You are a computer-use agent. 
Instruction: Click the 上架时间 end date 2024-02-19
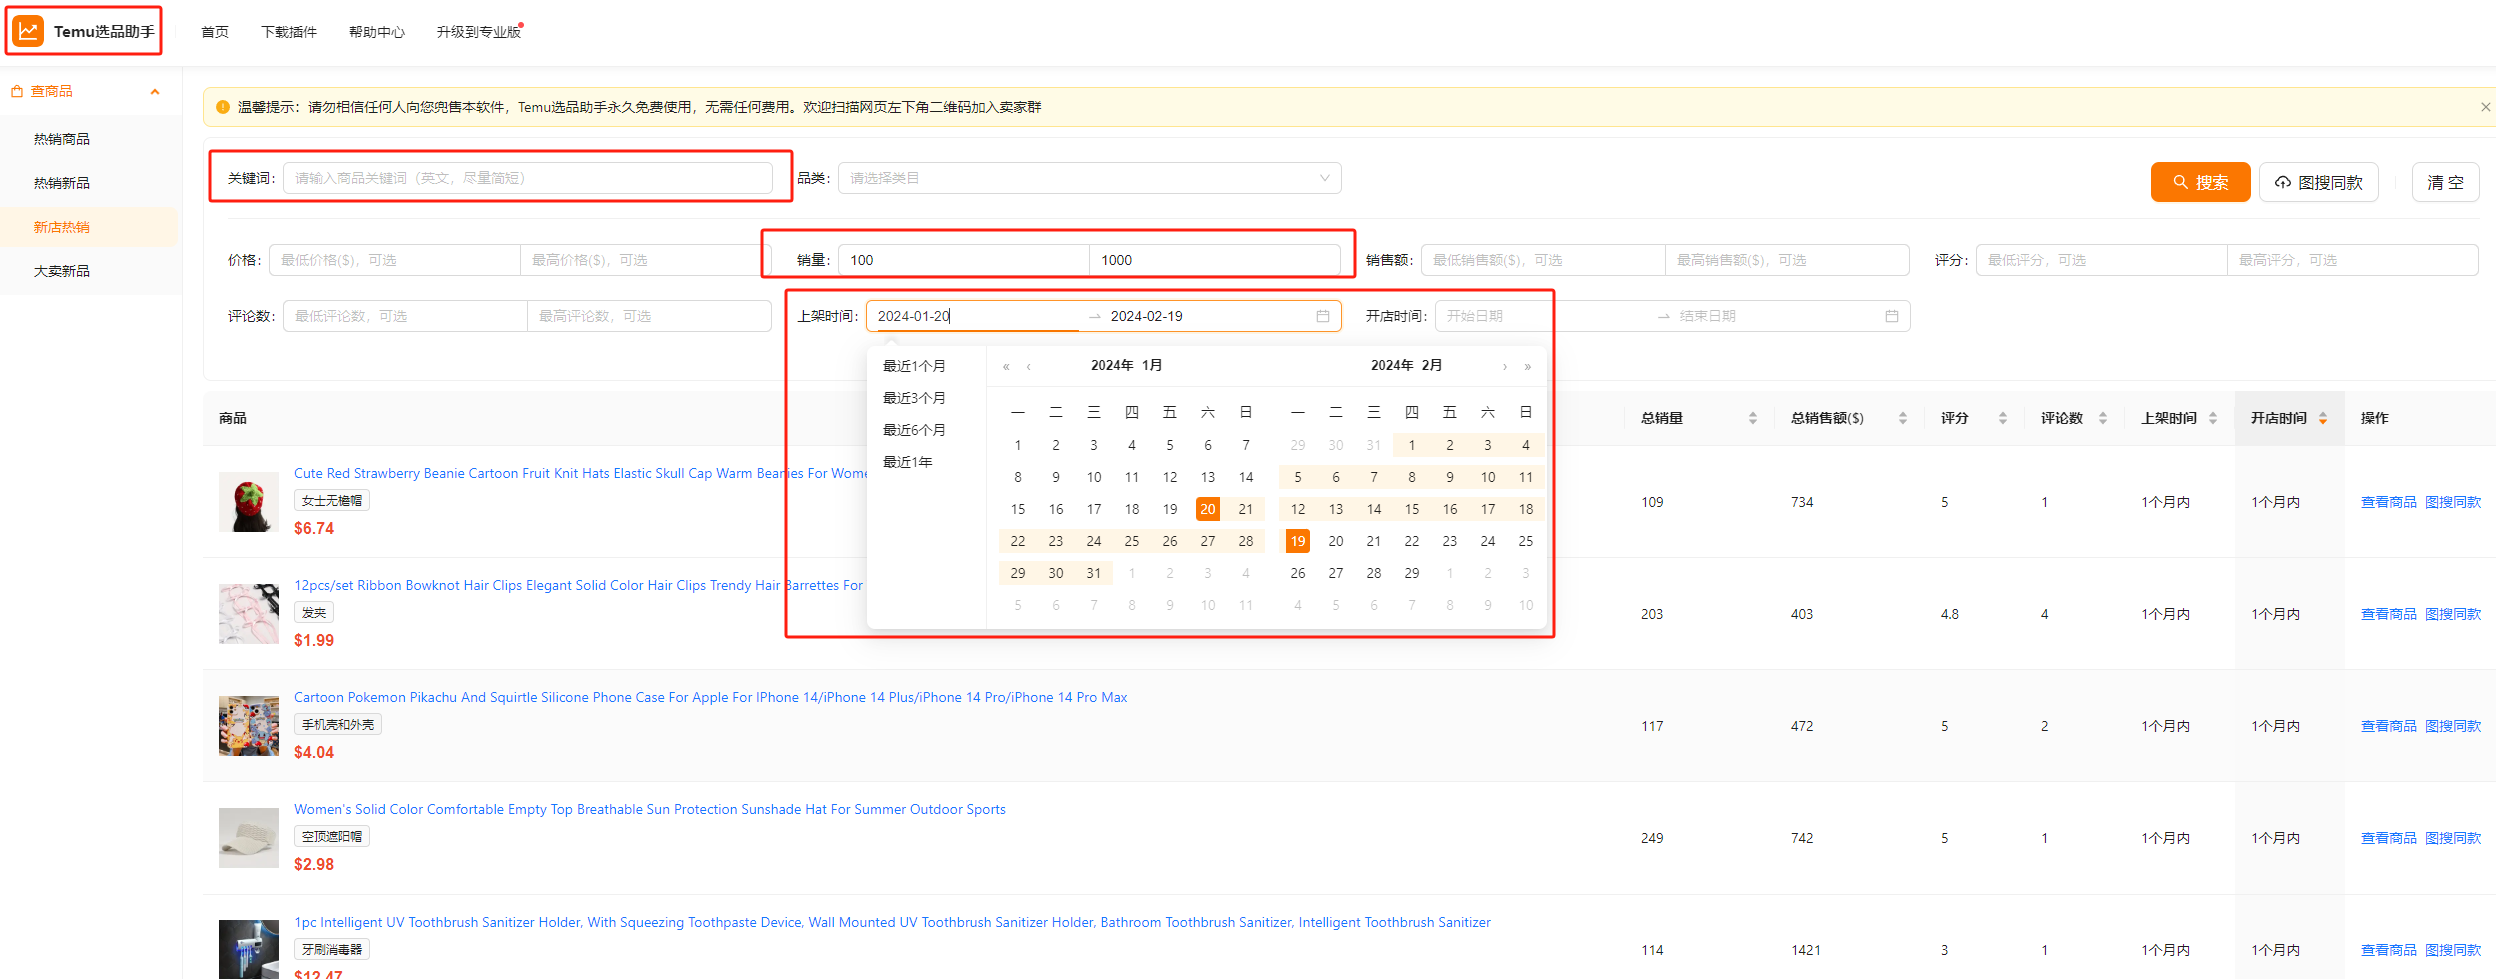click(1147, 316)
